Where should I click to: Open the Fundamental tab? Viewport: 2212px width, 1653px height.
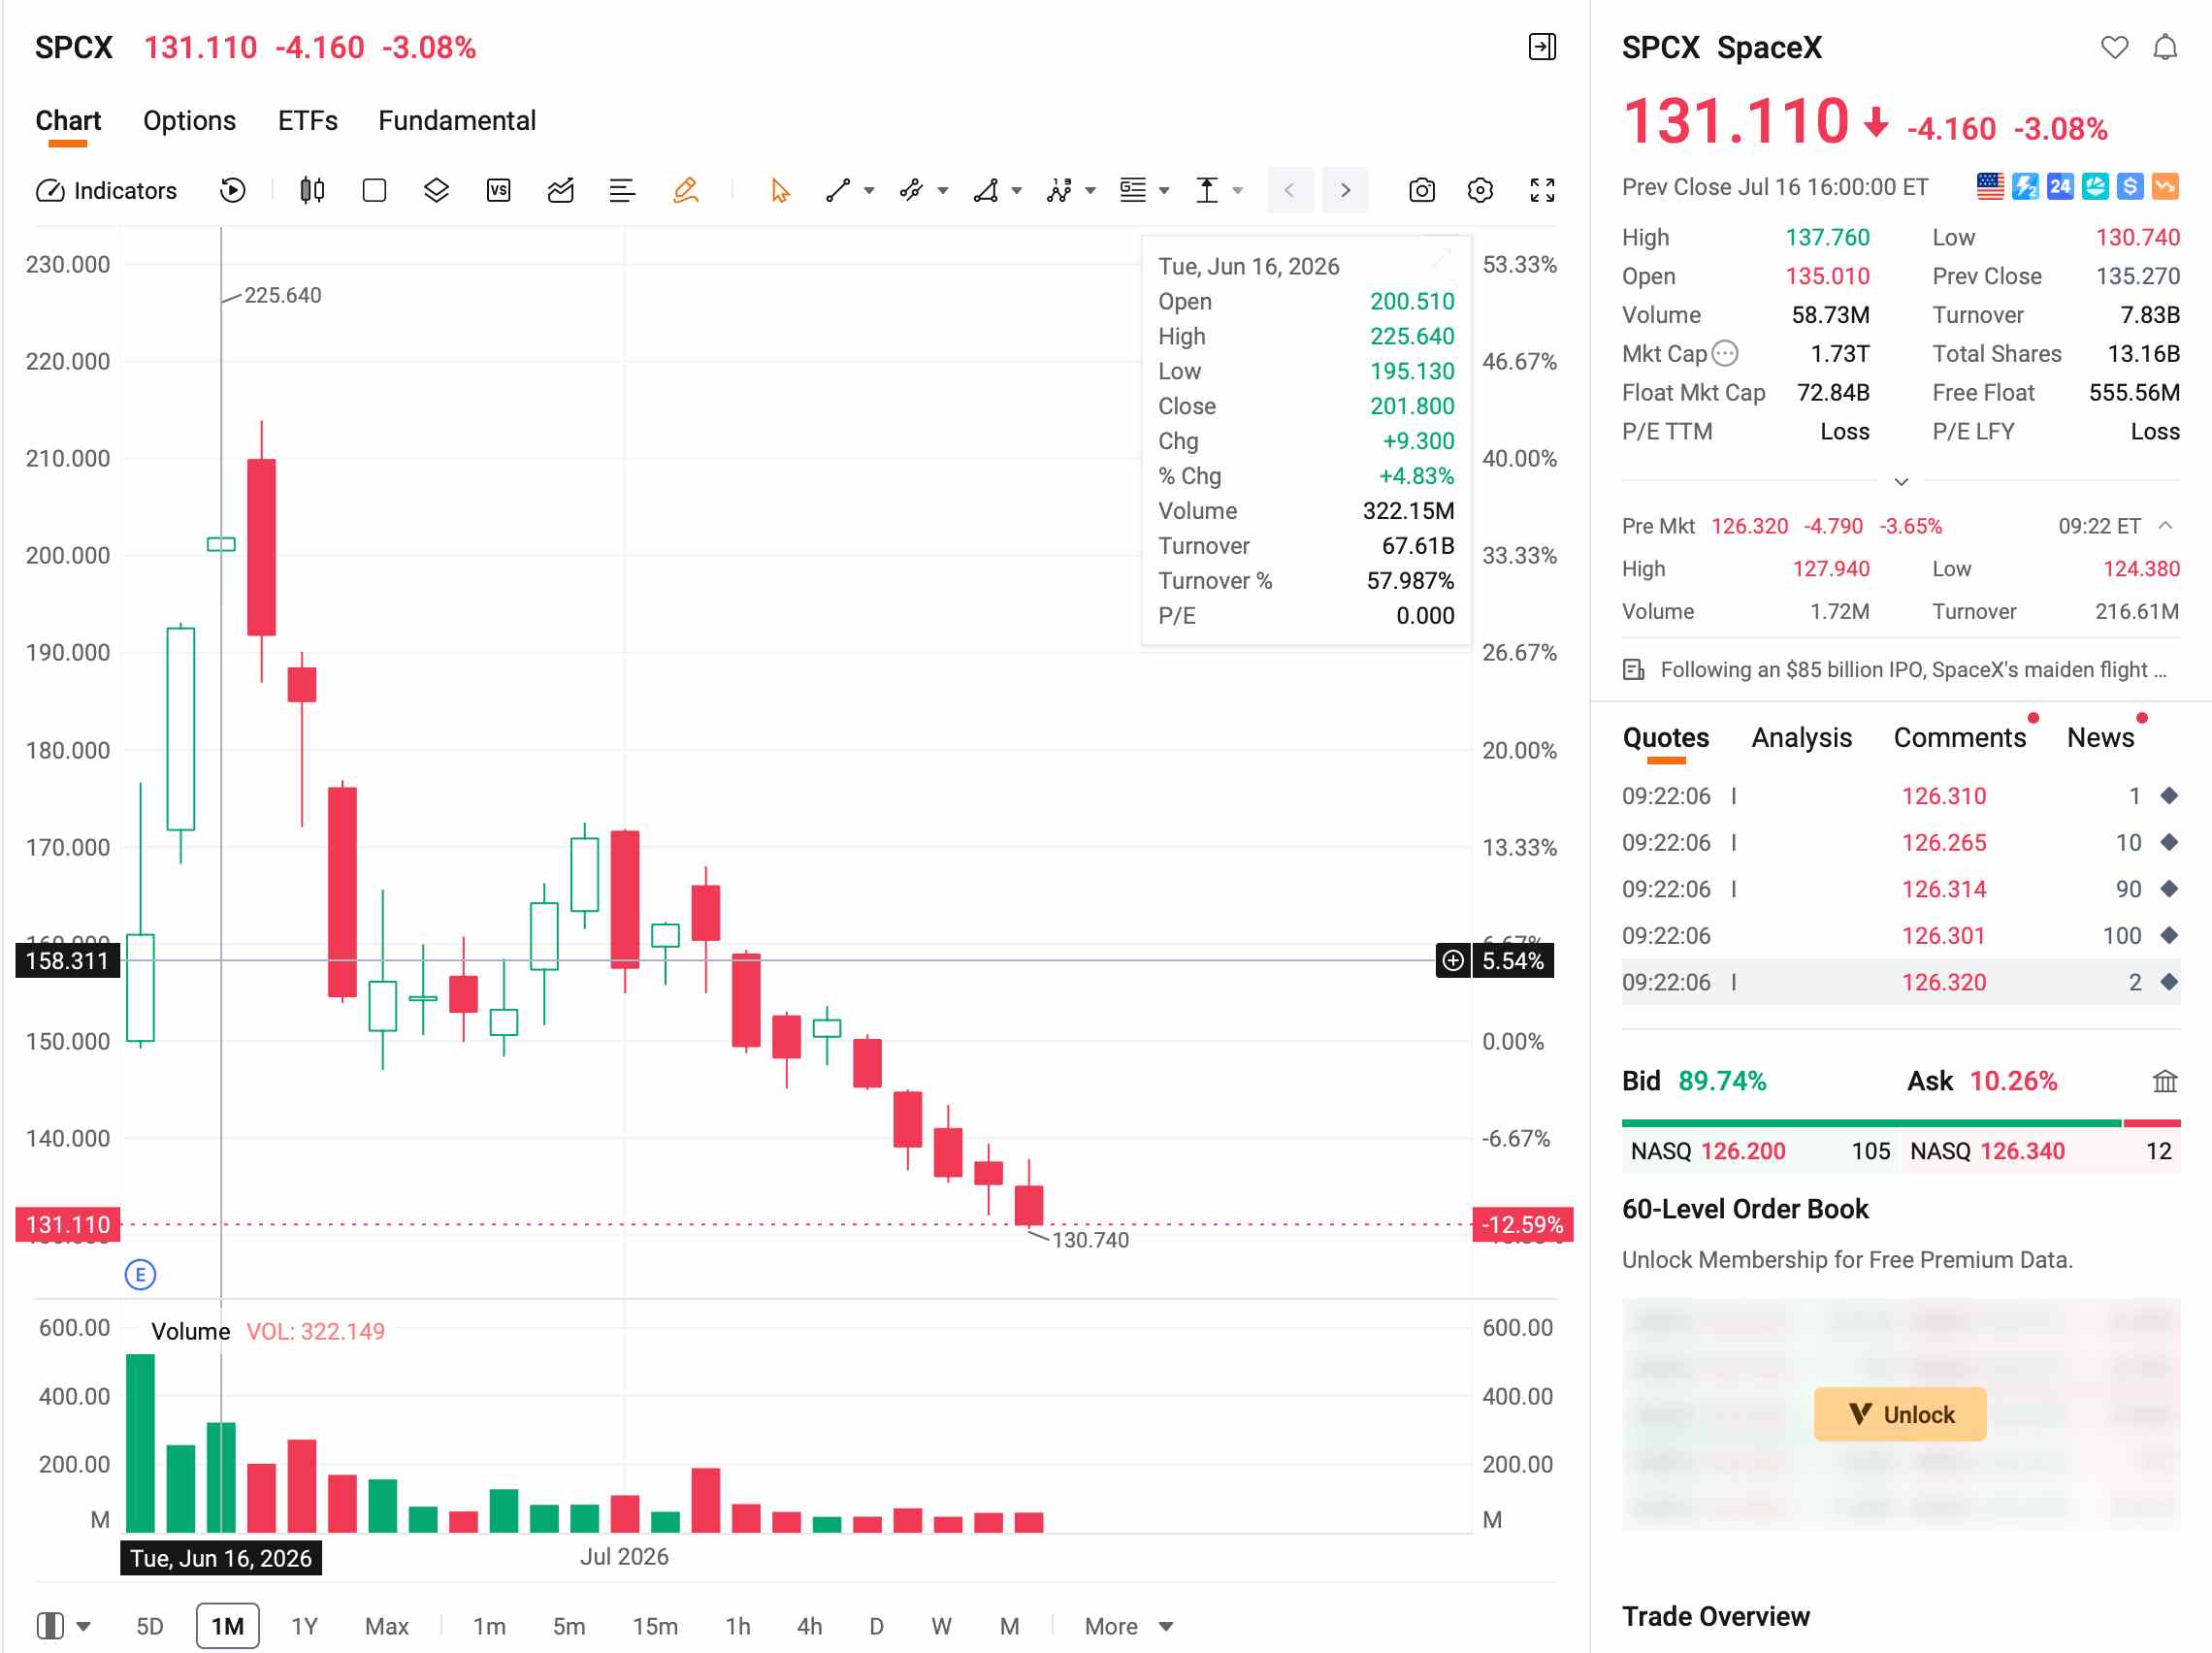[457, 121]
